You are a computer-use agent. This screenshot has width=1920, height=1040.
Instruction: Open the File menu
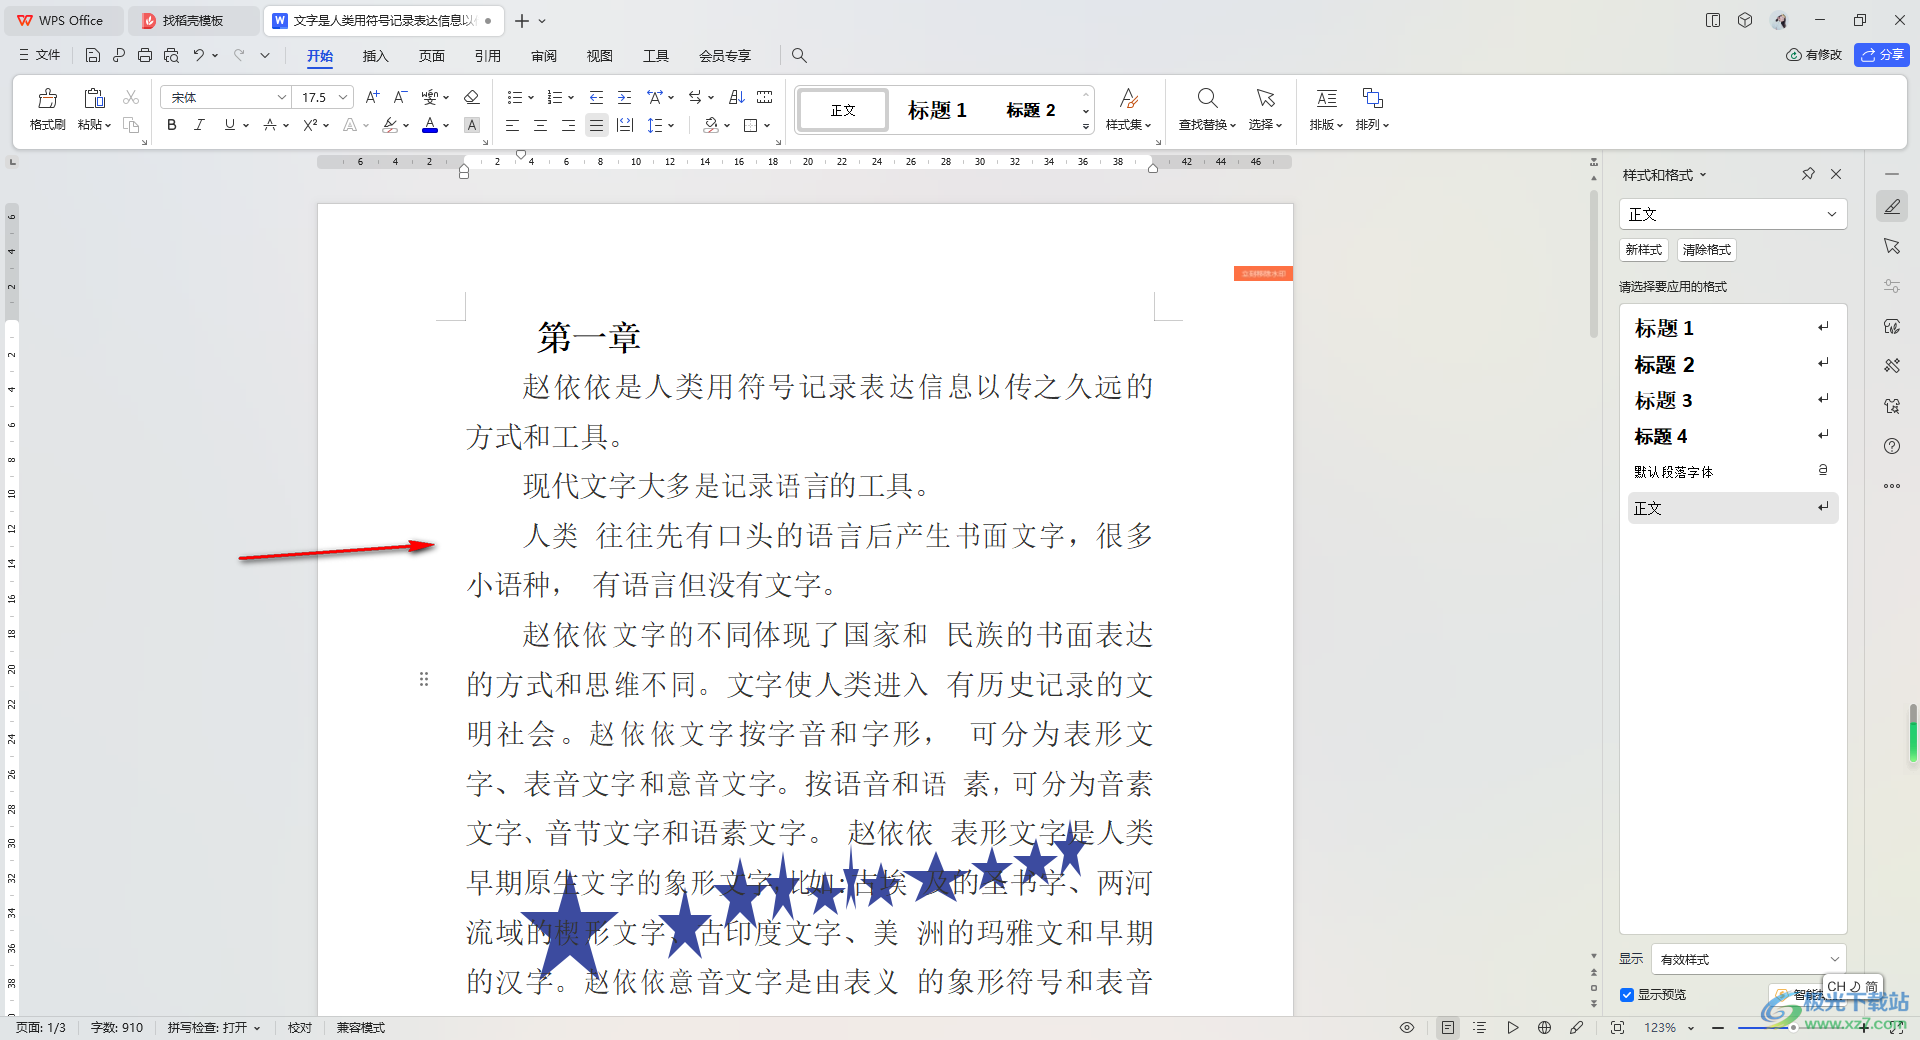pos(40,55)
